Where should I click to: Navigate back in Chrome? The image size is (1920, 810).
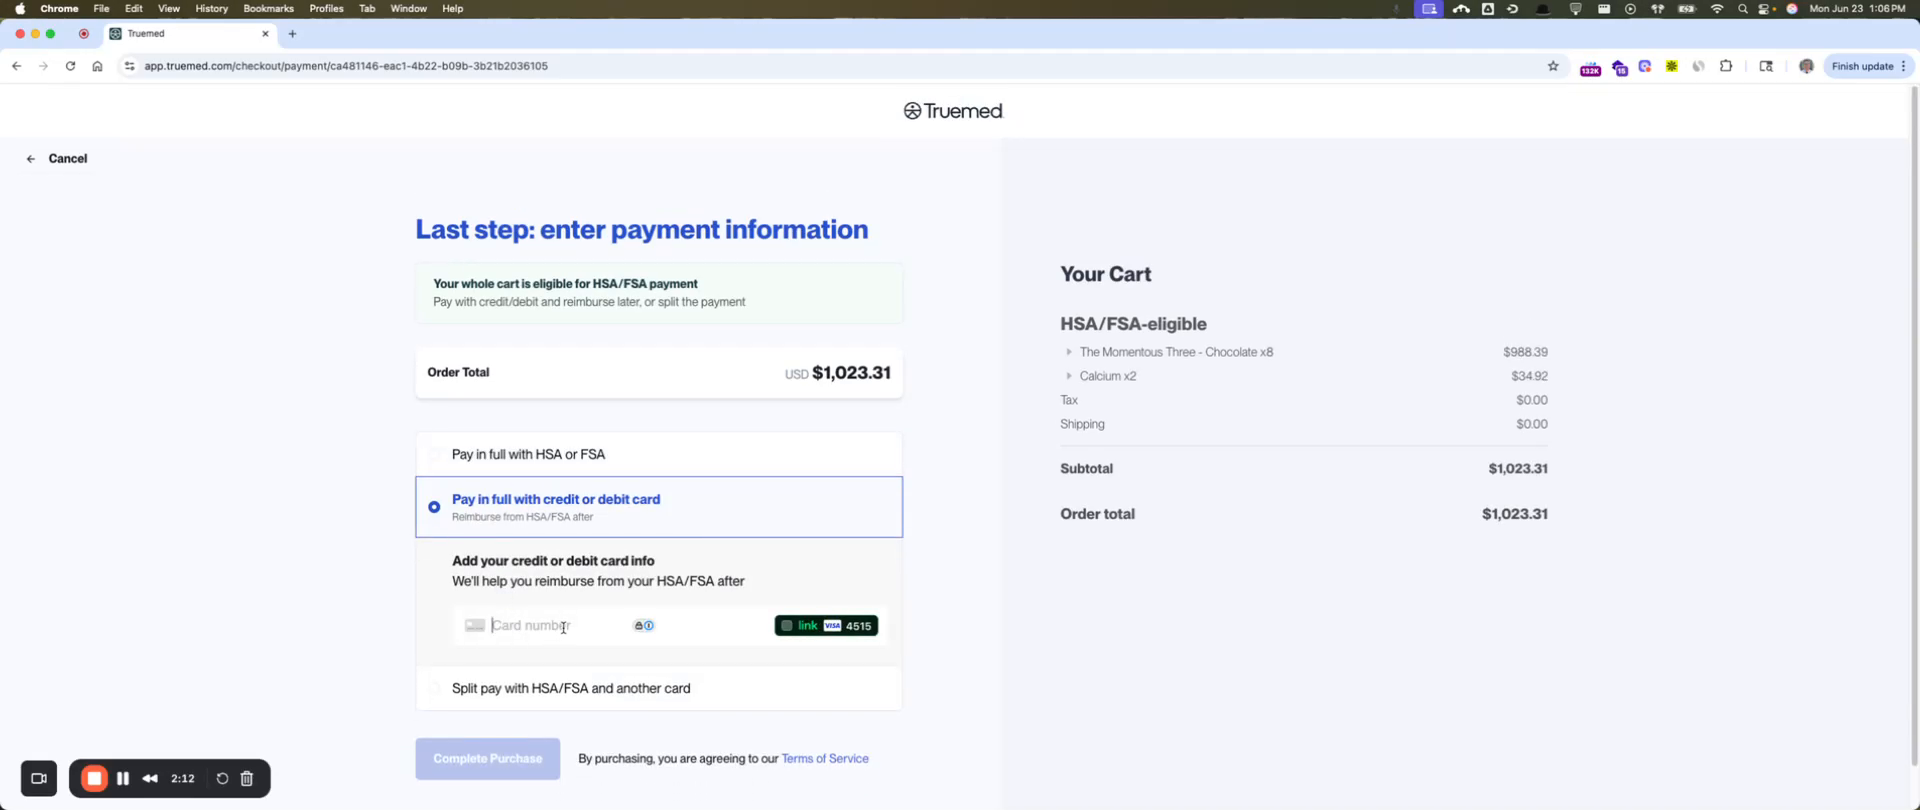16,66
